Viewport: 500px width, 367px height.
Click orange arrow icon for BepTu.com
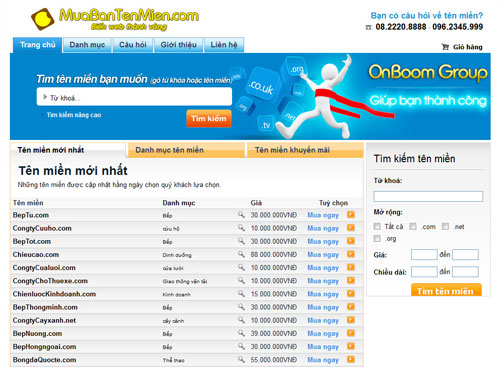[x=351, y=215]
